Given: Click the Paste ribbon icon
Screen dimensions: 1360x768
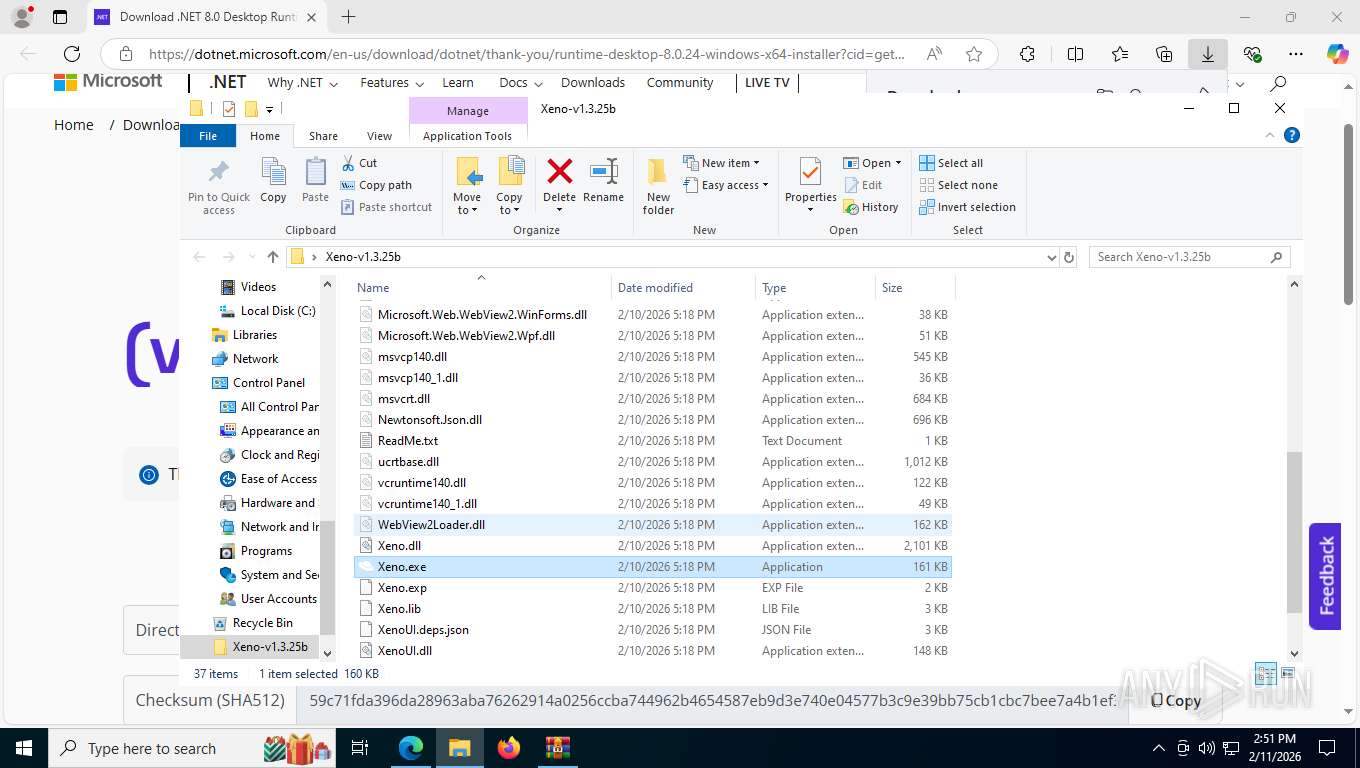Looking at the screenshot, I should [x=315, y=181].
